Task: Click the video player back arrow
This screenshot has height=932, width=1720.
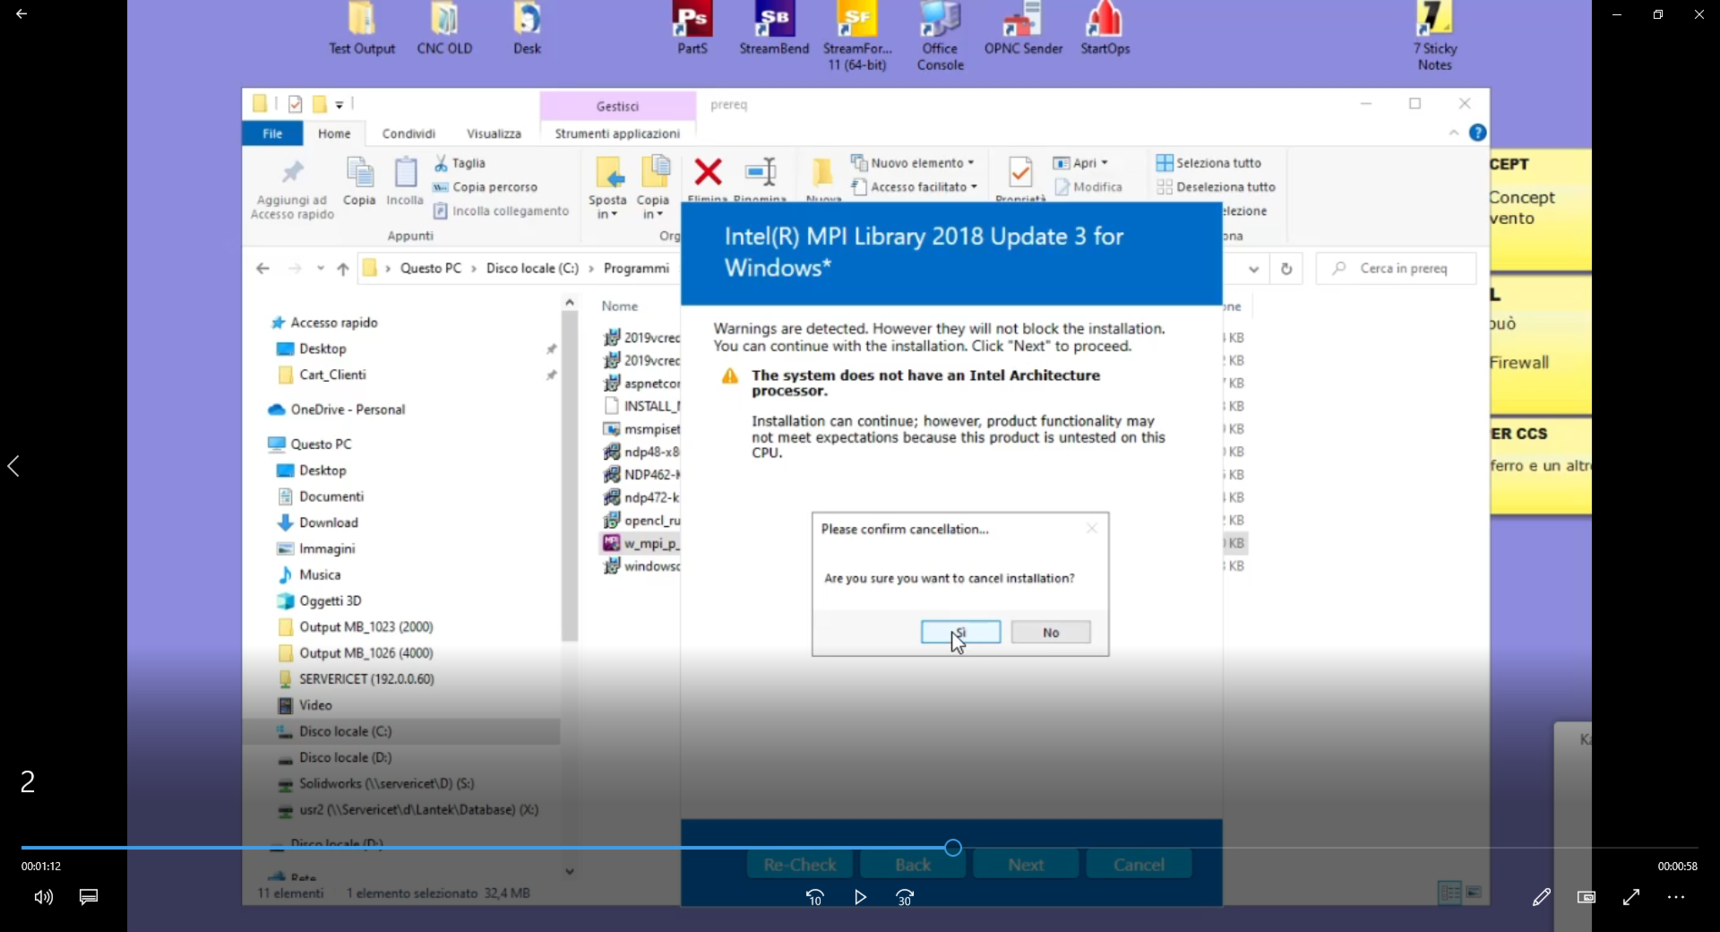Action: [x=21, y=14]
